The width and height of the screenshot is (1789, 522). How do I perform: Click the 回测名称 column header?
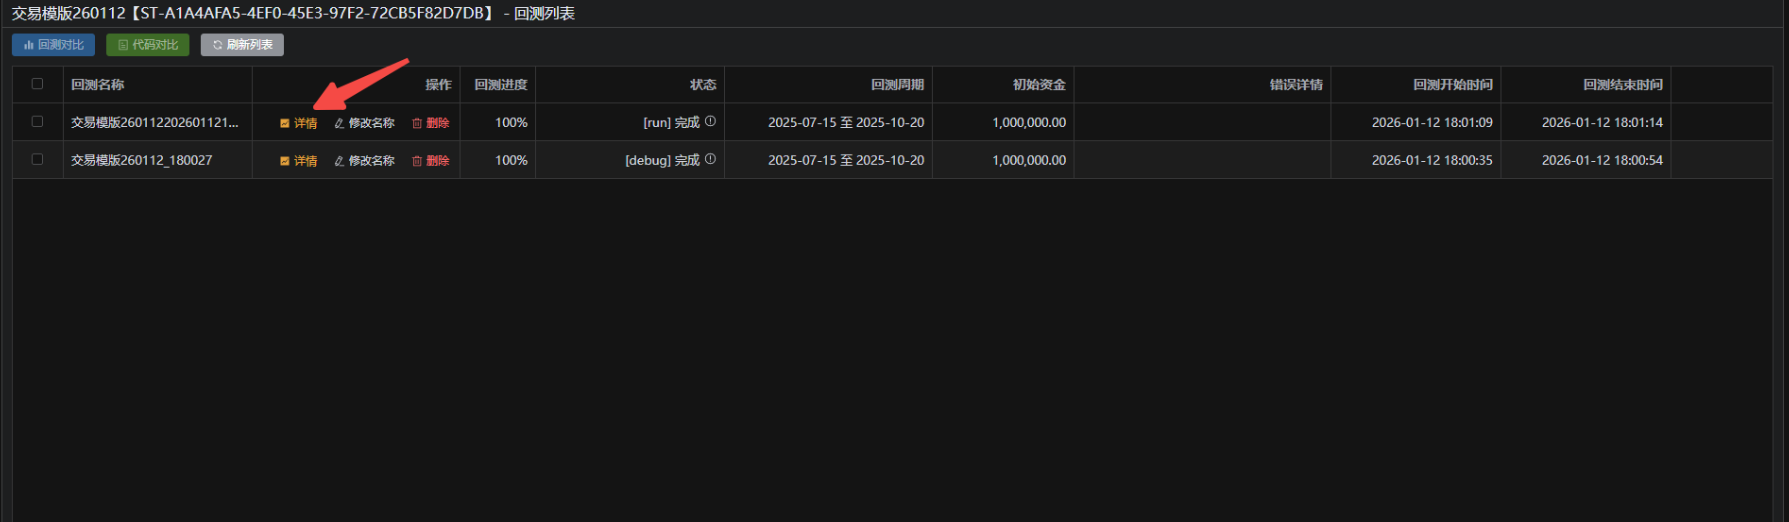click(98, 85)
